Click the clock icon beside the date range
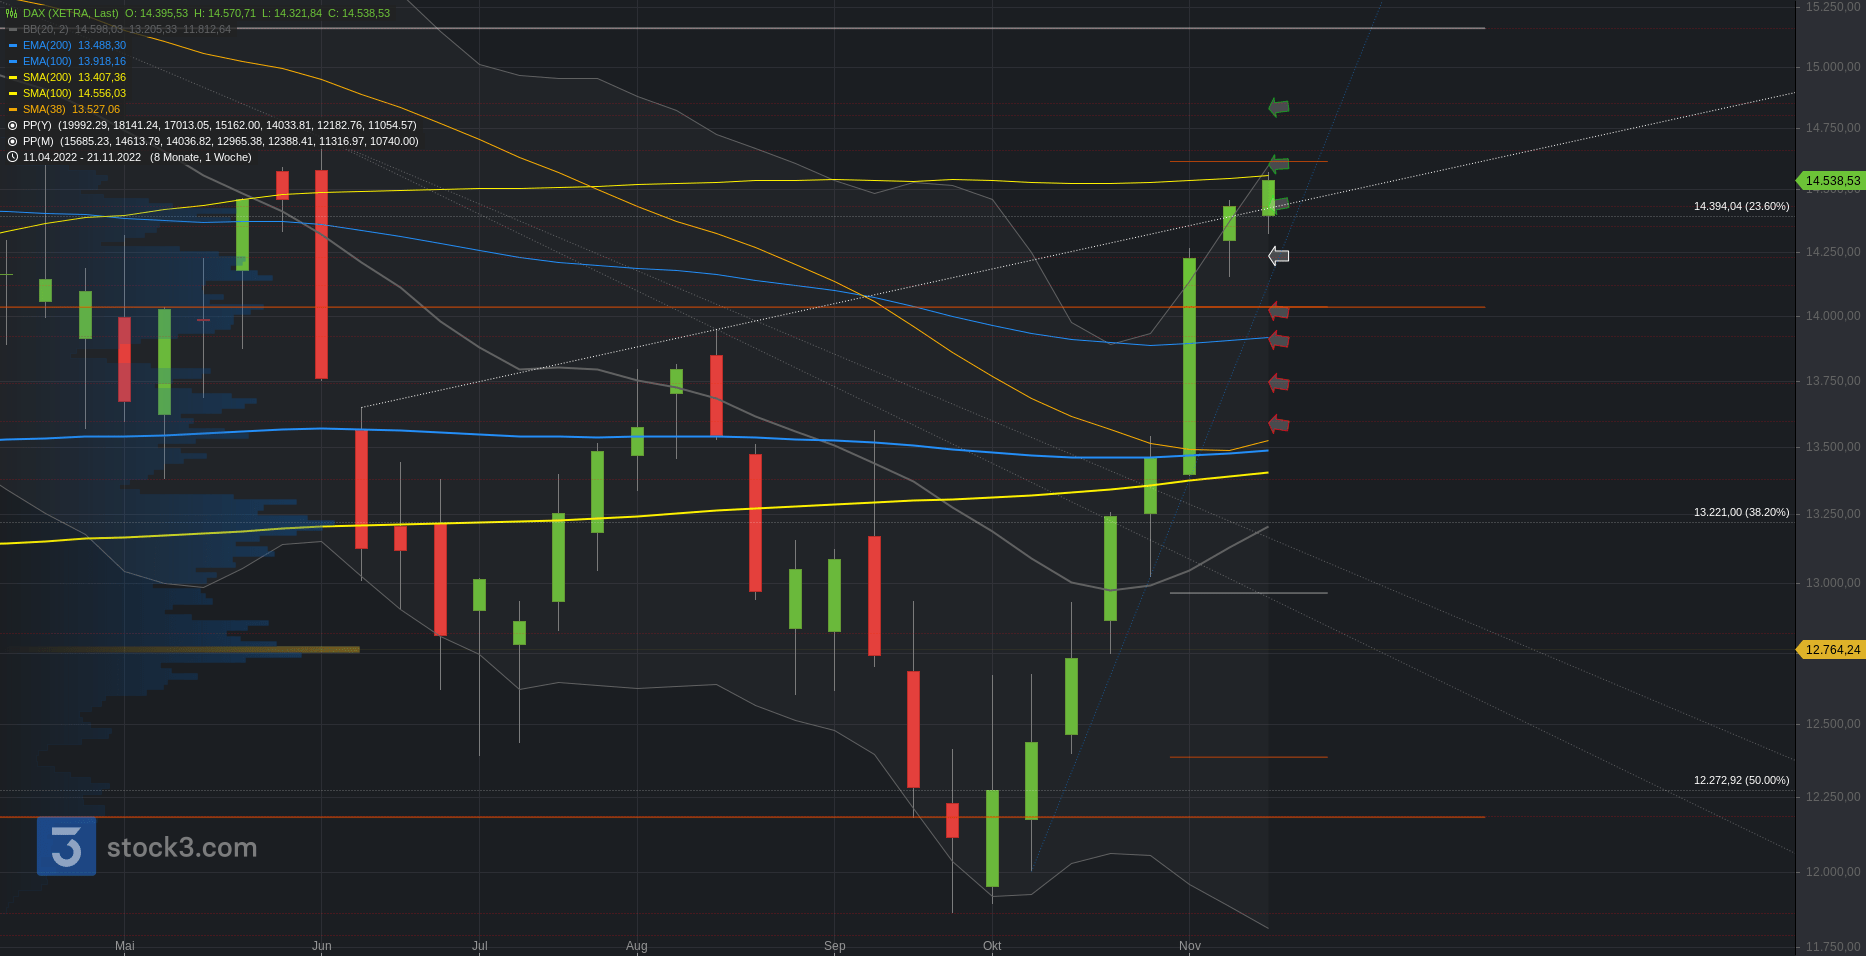This screenshot has height=956, width=1866. pyautogui.click(x=12, y=157)
